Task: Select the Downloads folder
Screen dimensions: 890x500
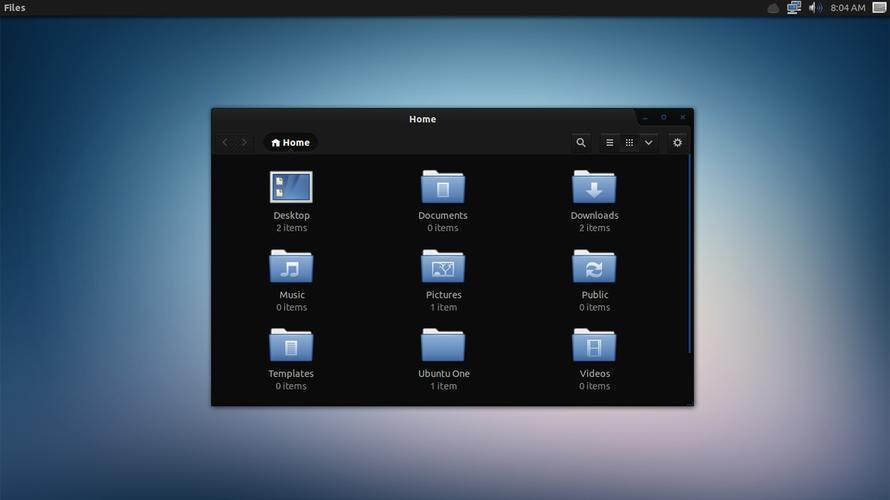Action: click(594, 188)
